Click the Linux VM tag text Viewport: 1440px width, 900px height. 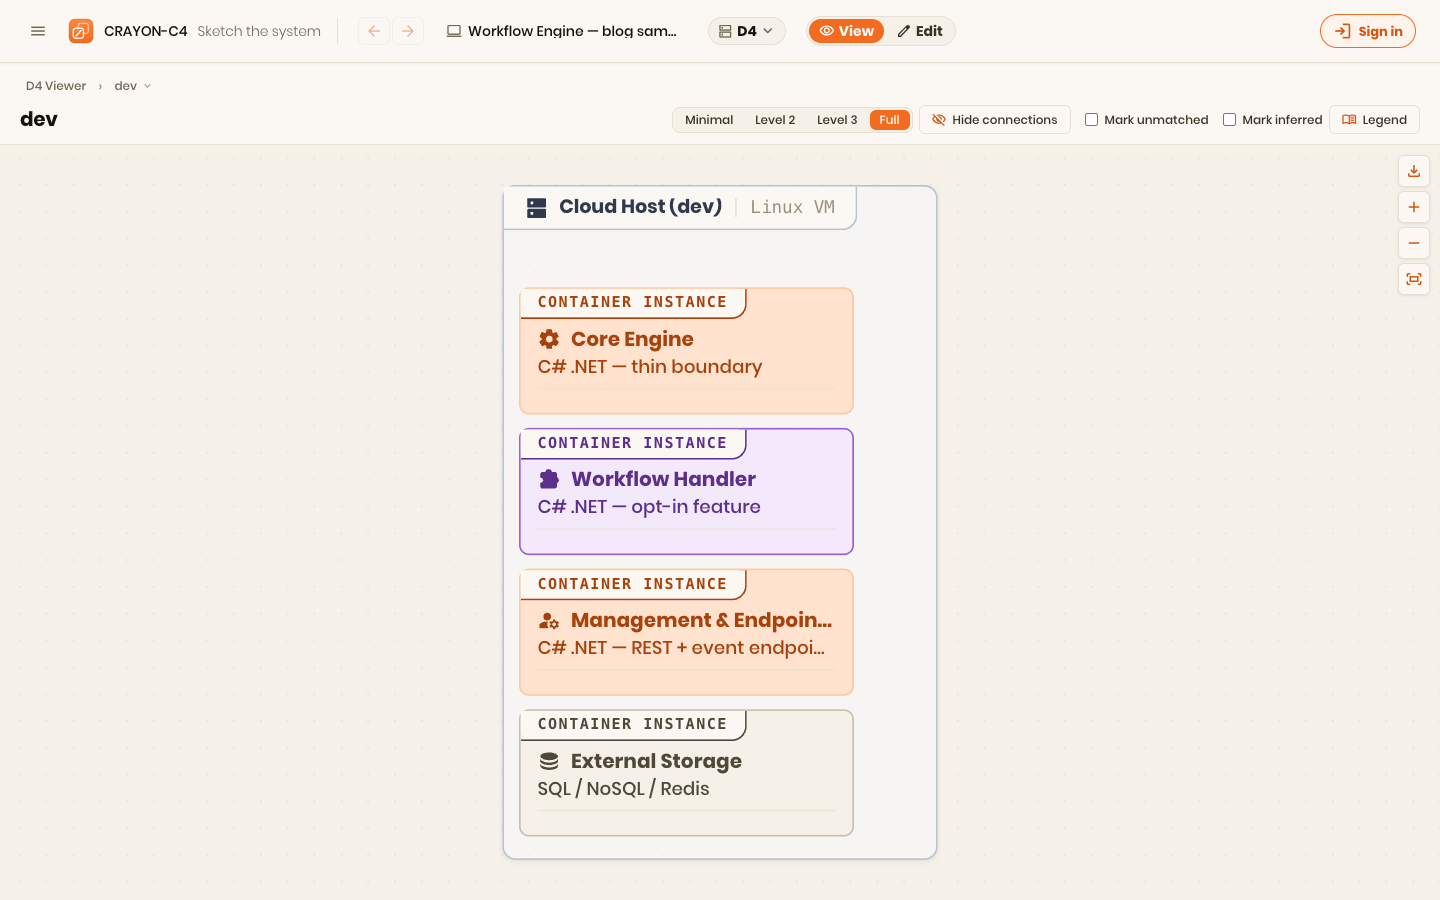[792, 207]
